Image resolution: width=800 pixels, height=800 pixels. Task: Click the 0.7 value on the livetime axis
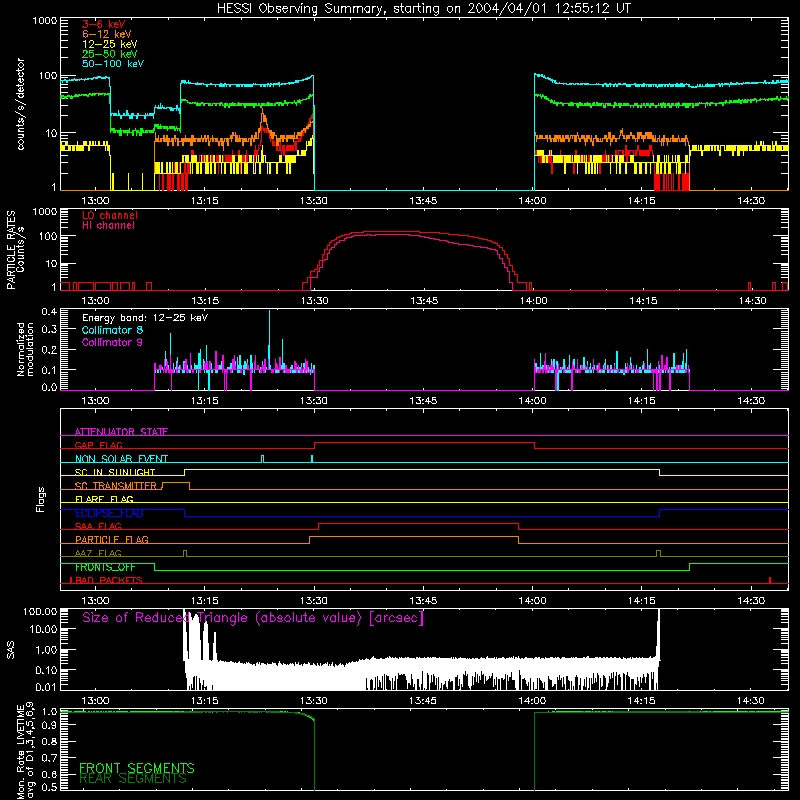pos(49,758)
